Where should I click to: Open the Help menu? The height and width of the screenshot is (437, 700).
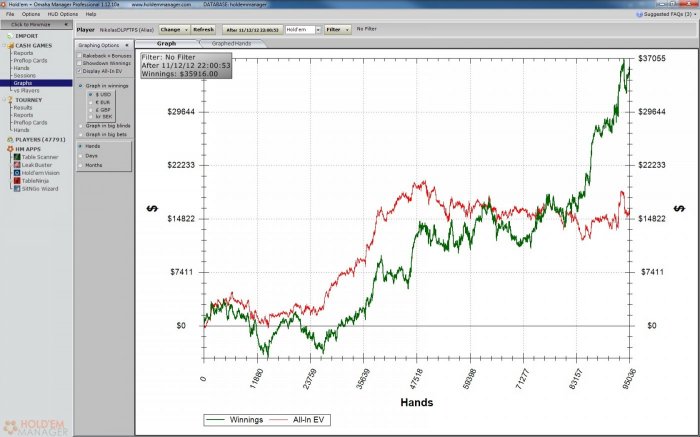[x=91, y=14]
